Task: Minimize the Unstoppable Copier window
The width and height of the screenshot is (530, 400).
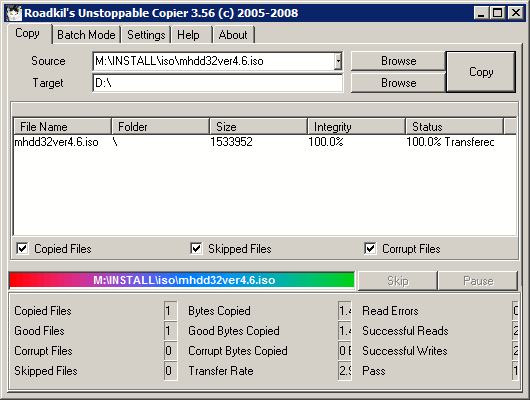Action: [481, 13]
